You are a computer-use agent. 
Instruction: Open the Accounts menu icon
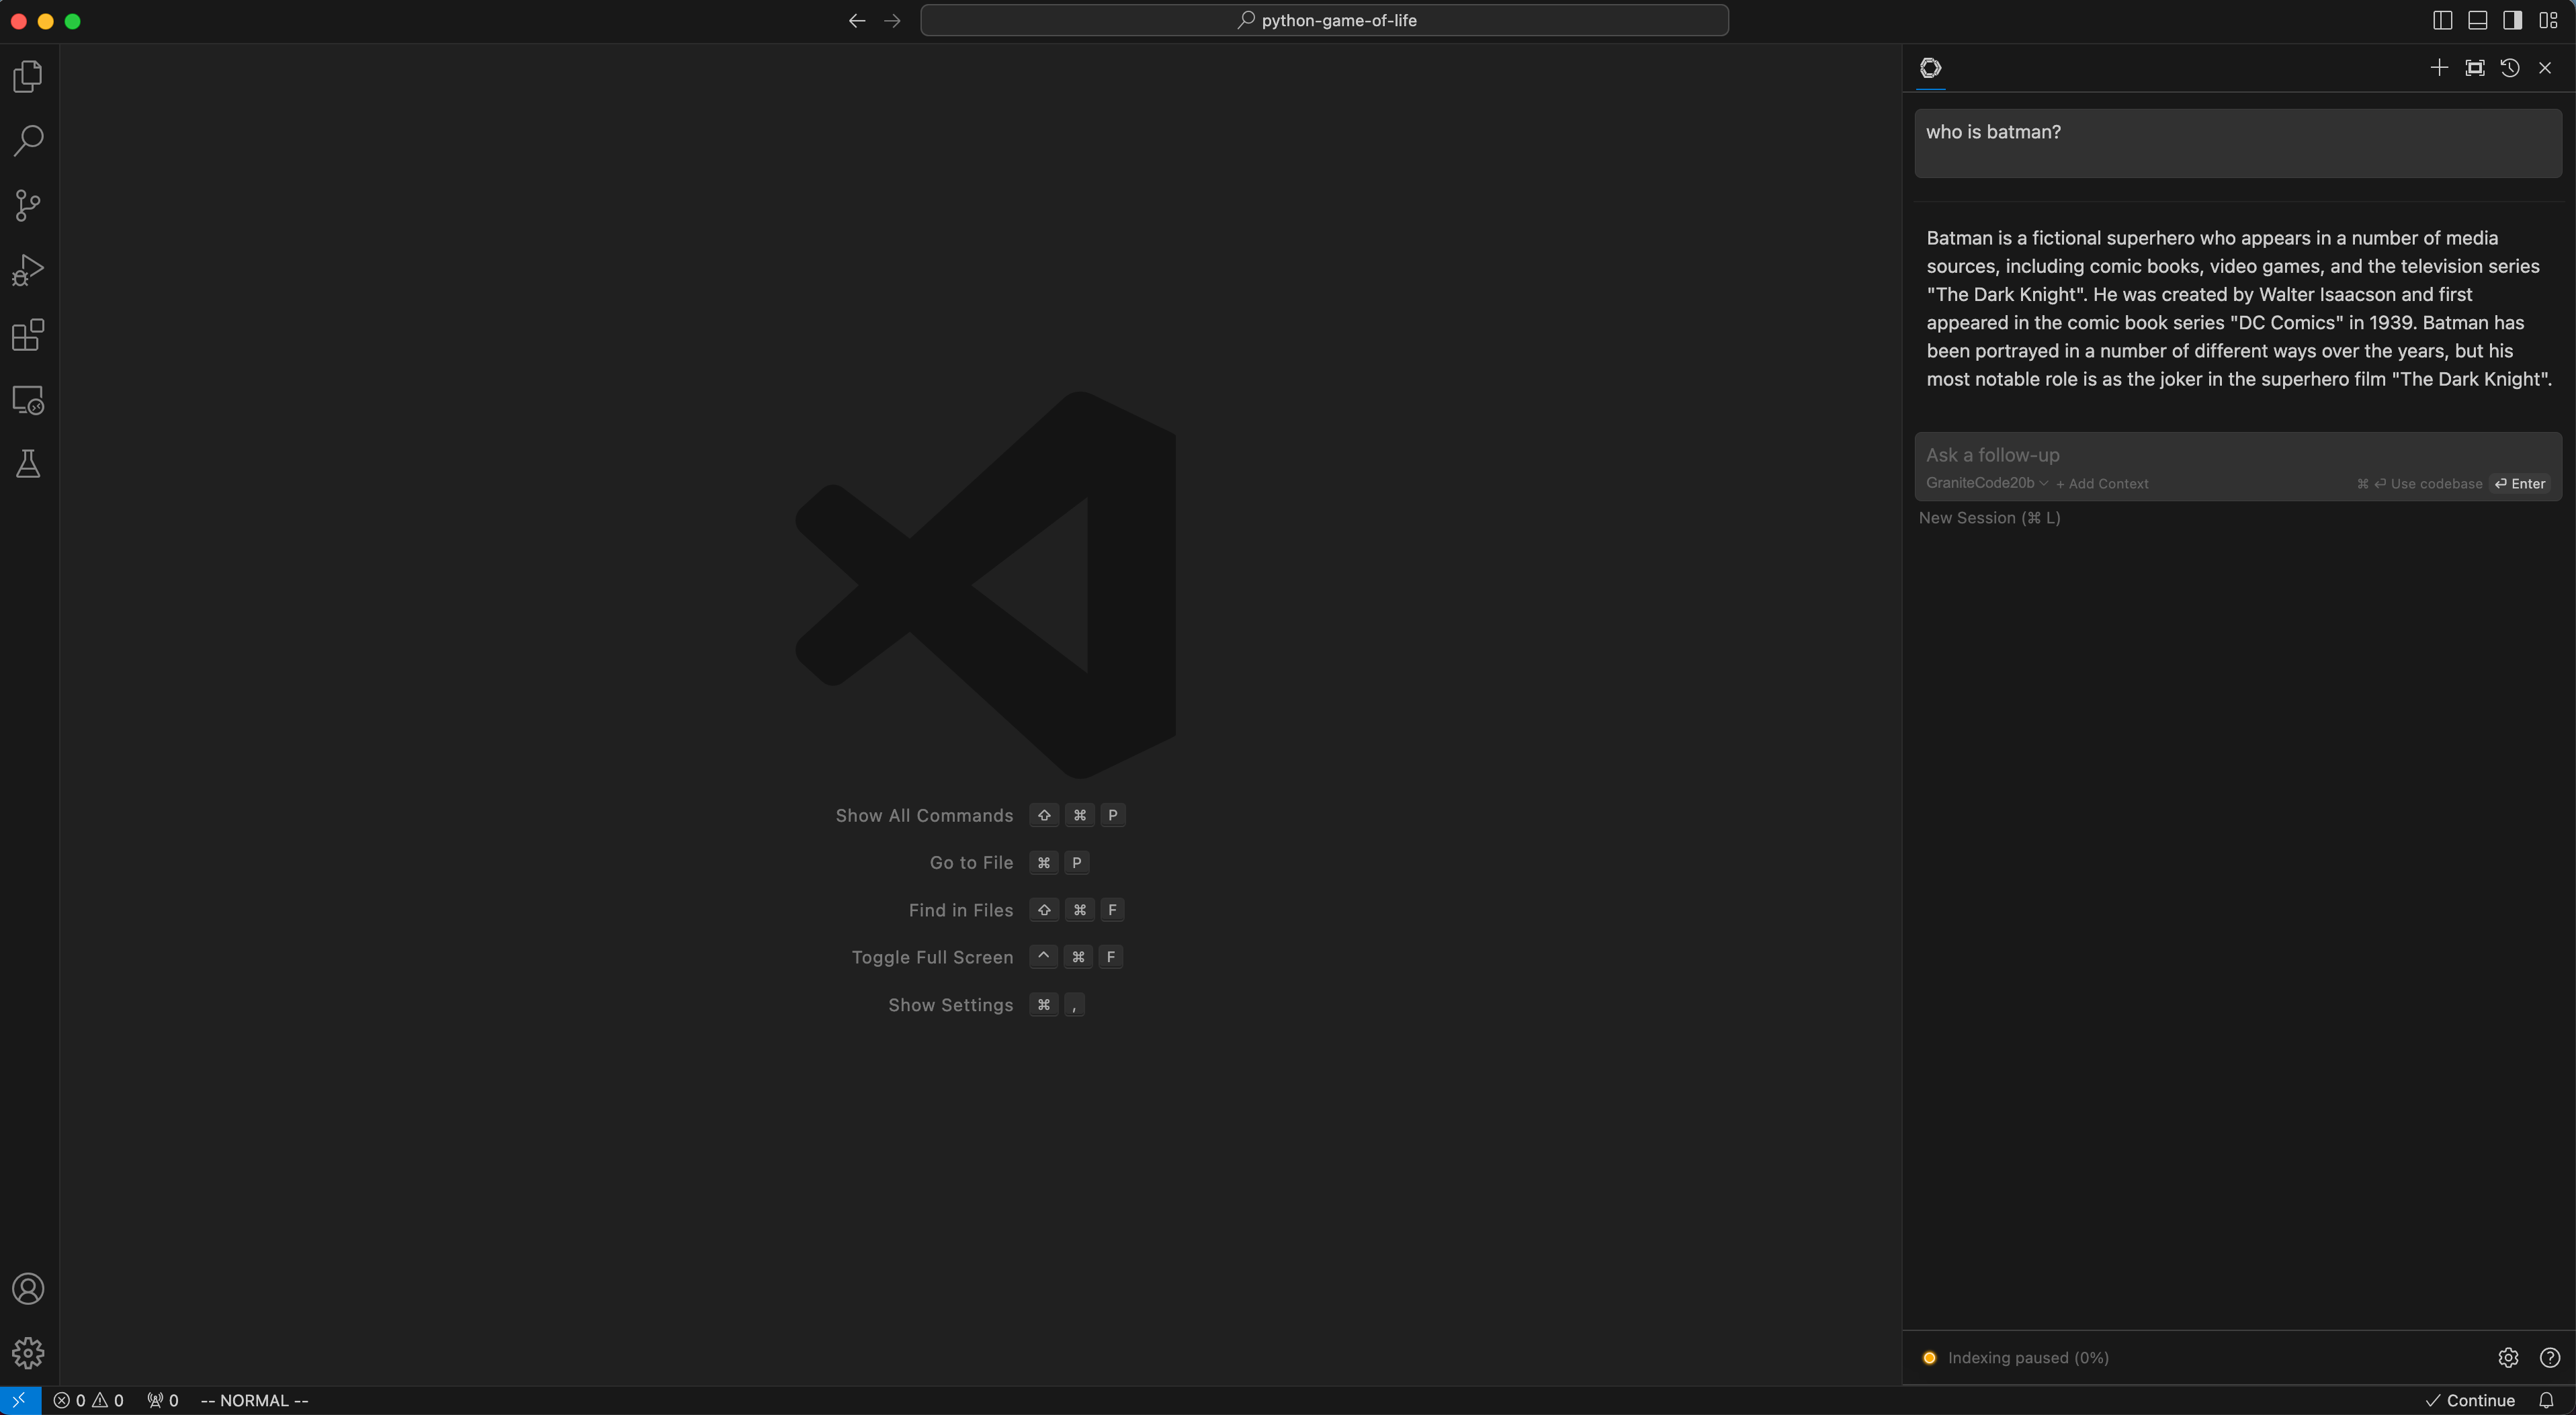[x=28, y=1288]
